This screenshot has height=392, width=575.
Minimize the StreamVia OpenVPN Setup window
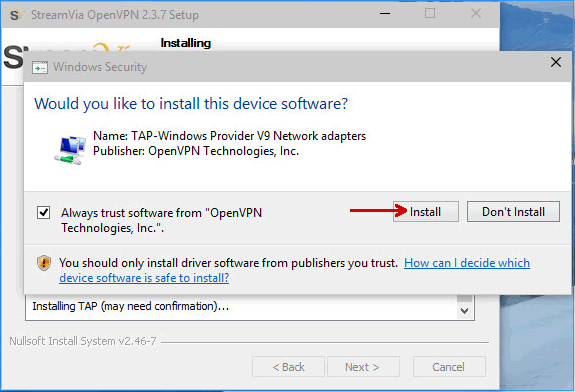pyautogui.click(x=385, y=14)
